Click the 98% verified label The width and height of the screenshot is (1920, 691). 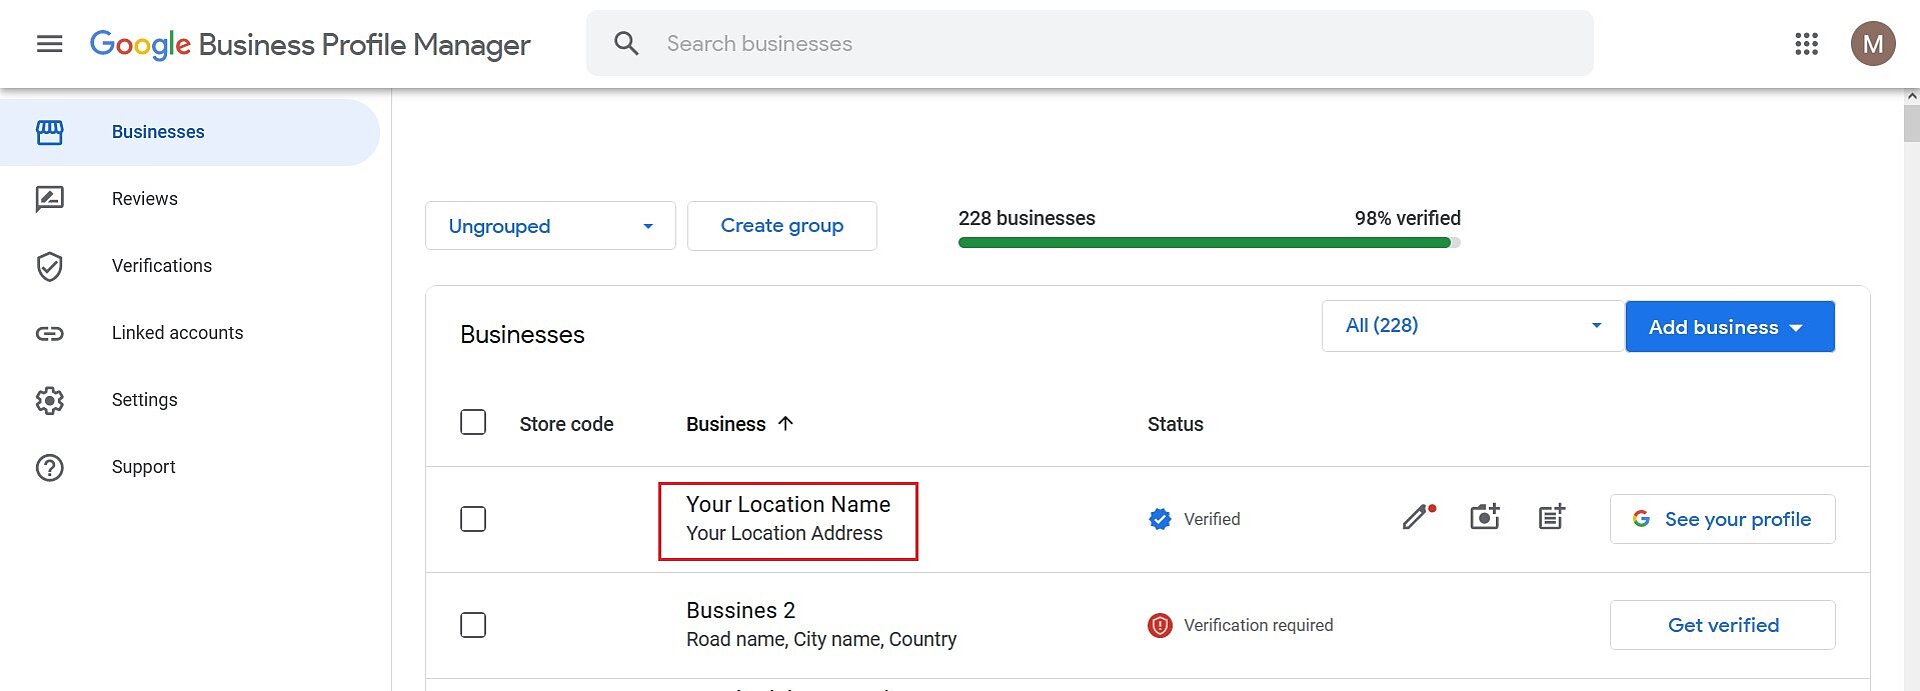[1407, 218]
